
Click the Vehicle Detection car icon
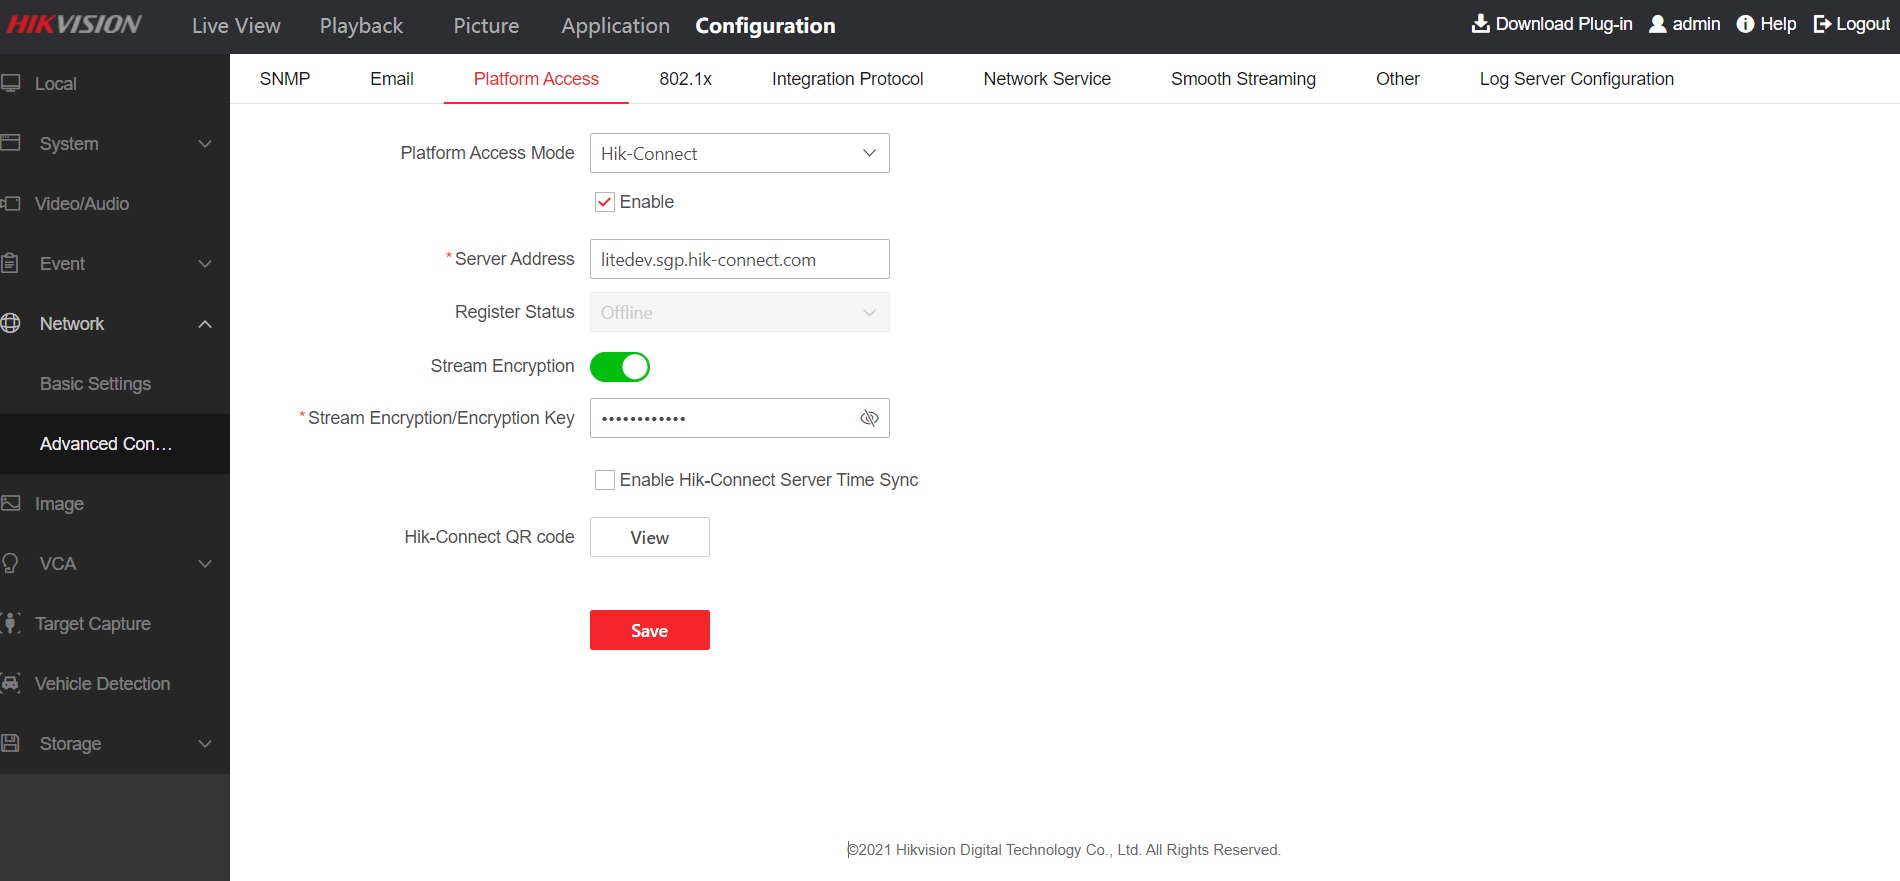click(x=11, y=683)
